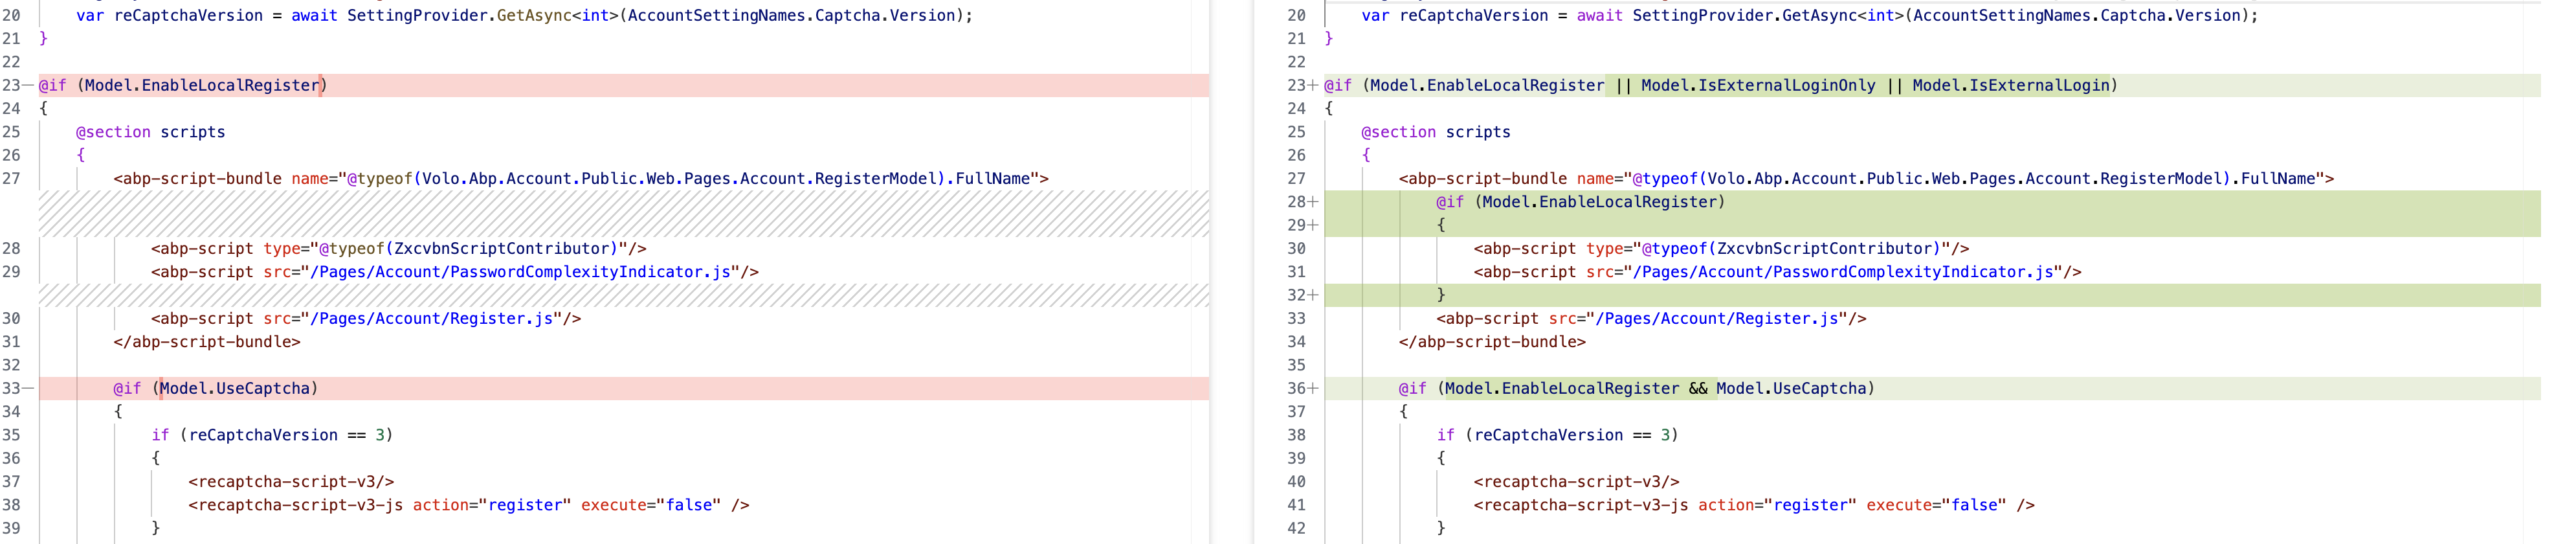Viewport: 2576px width, 544px height.
Task: Click Model.UseCaptcha in the left pane
Action: (235, 389)
